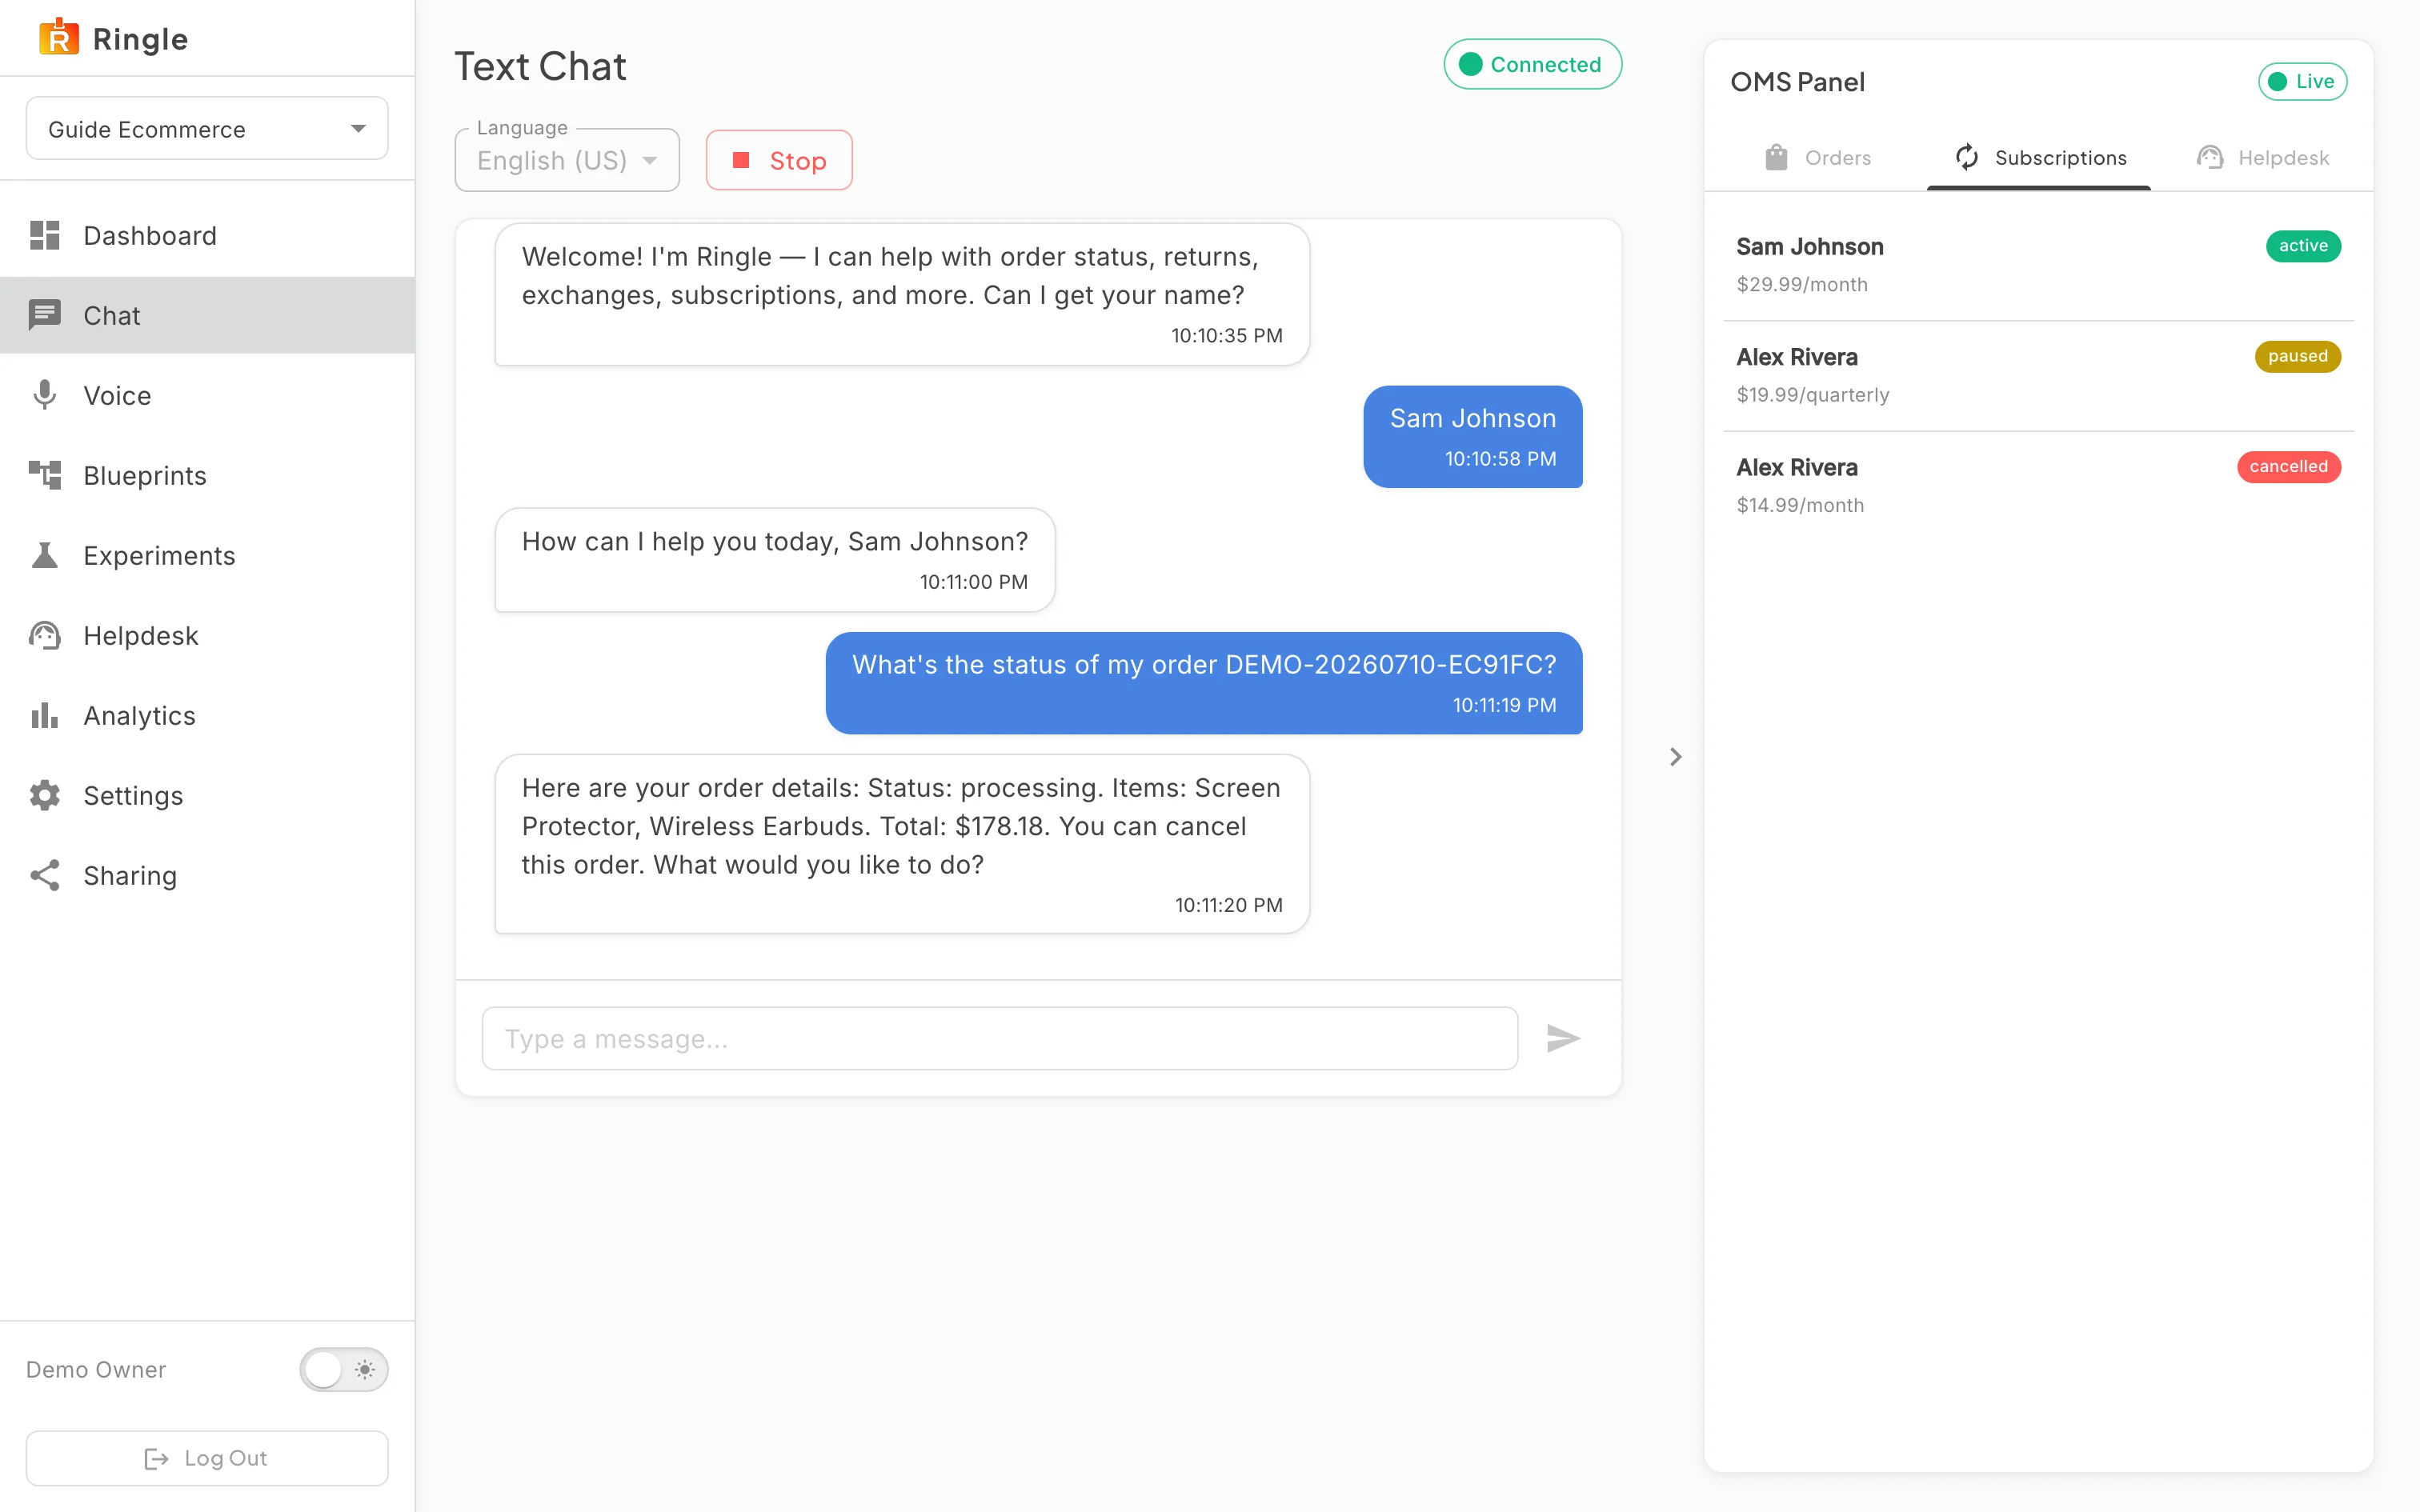Screen dimensions: 2420x1512
Task: Open the Settings page
Action: [x=207, y=795]
